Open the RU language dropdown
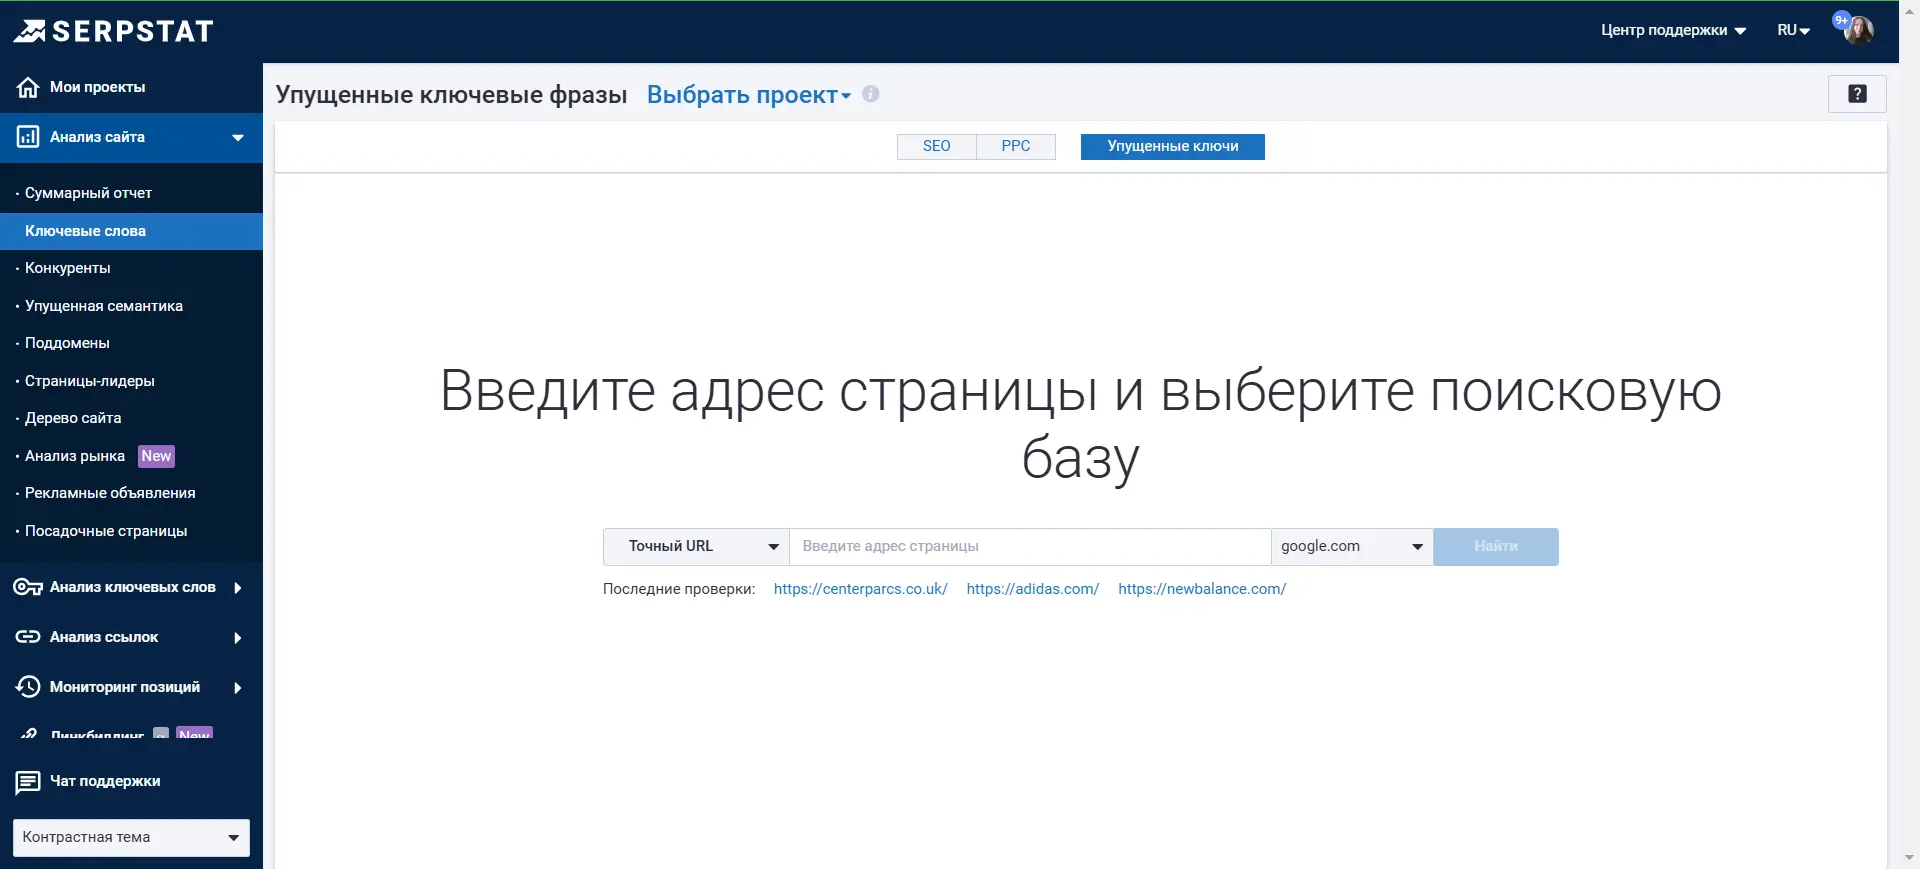This screenshot has width=1920, height=869. pyautogui.click(x=1794, y=30)
